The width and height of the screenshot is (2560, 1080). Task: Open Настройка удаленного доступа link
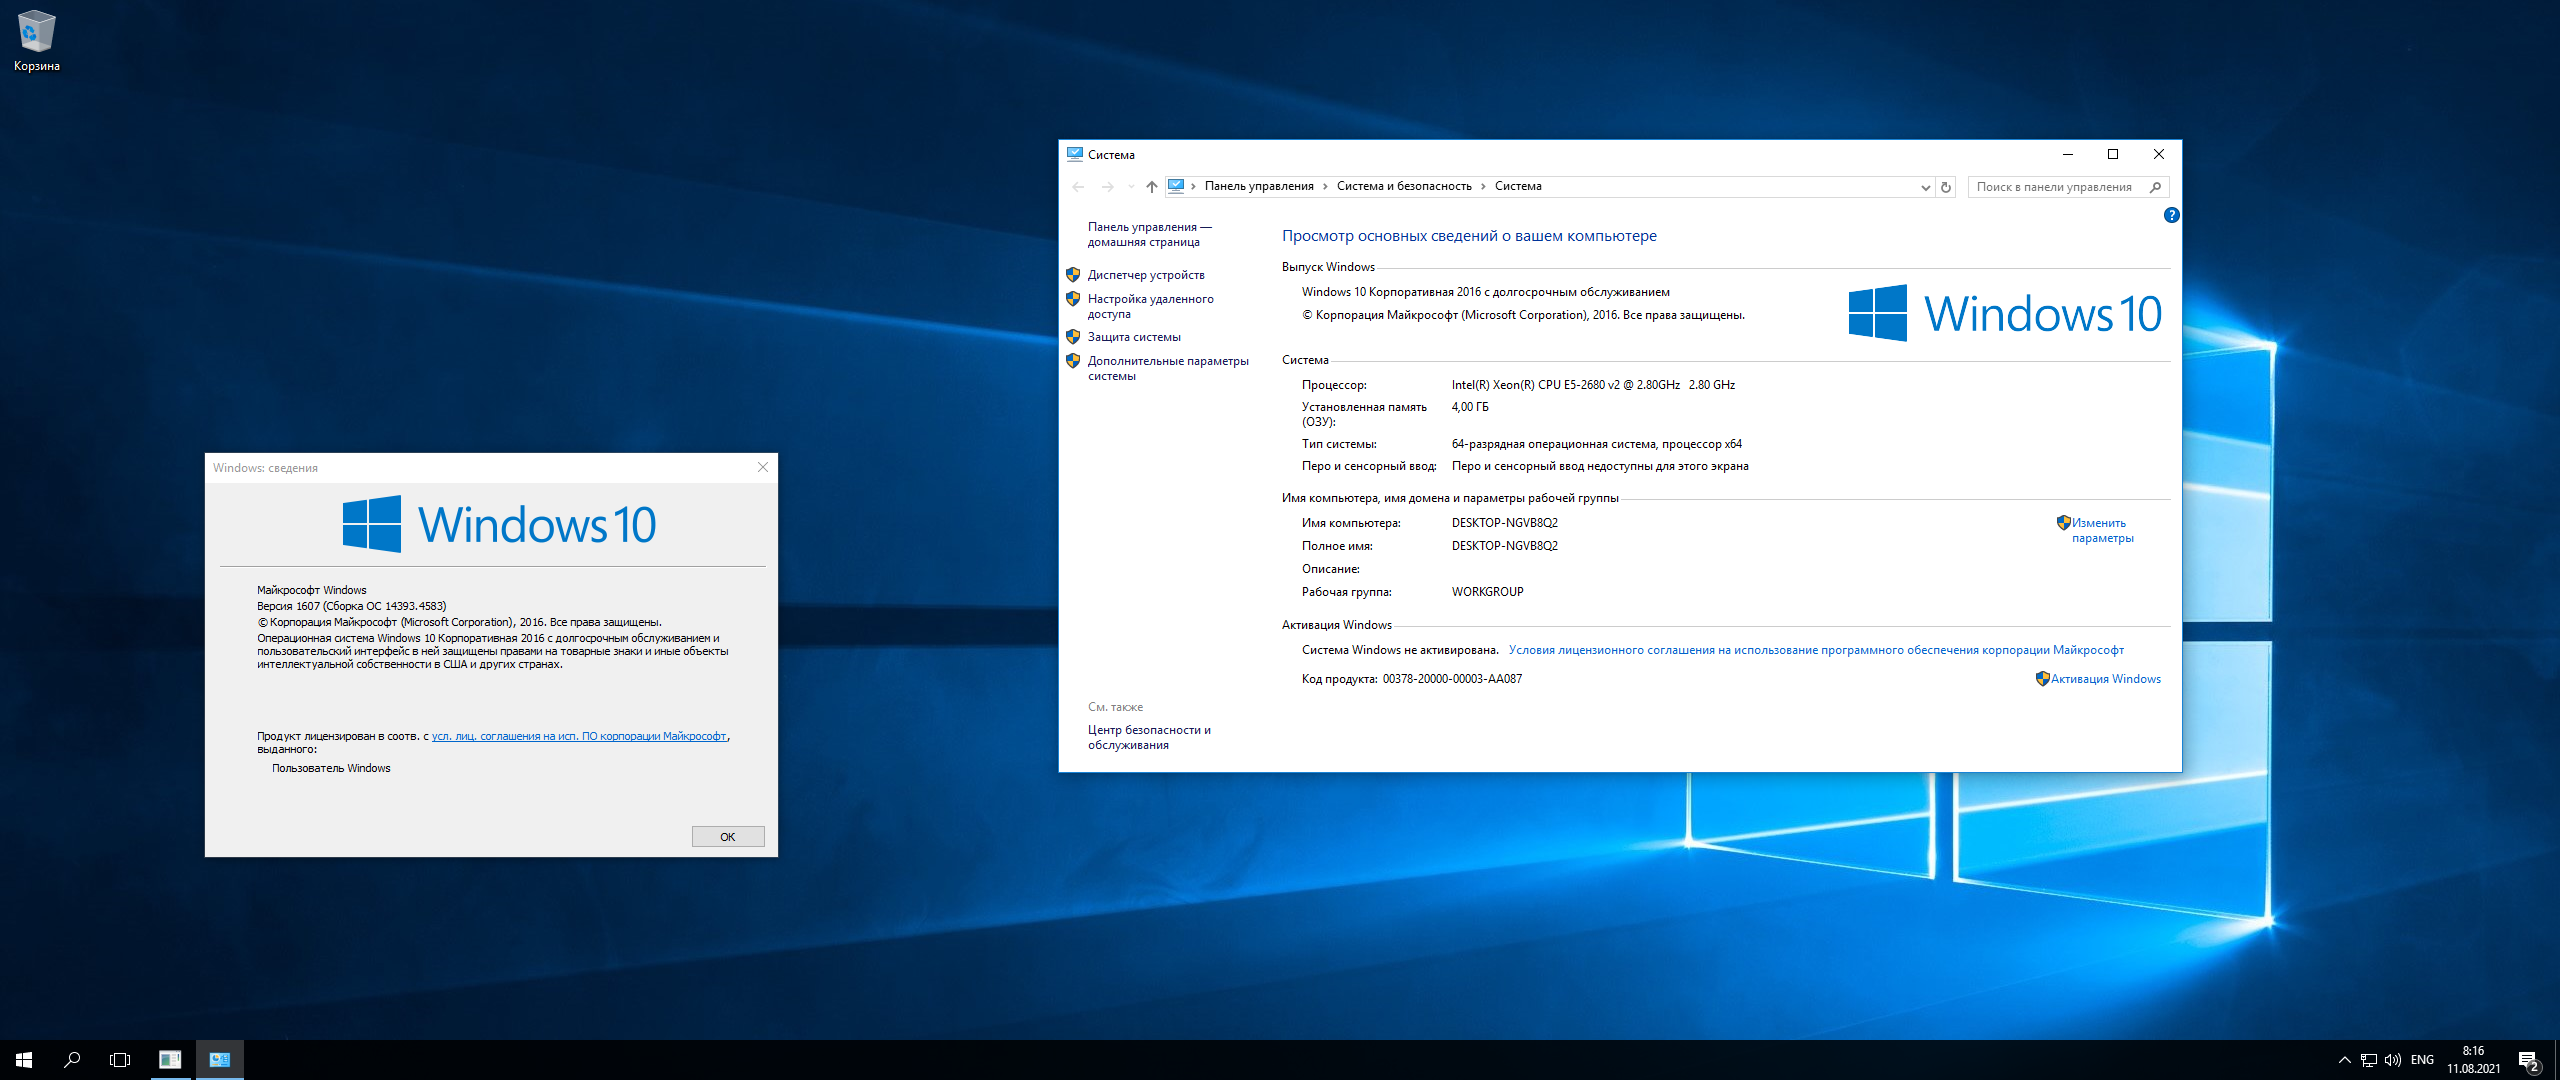click(x=1150, y=307)
